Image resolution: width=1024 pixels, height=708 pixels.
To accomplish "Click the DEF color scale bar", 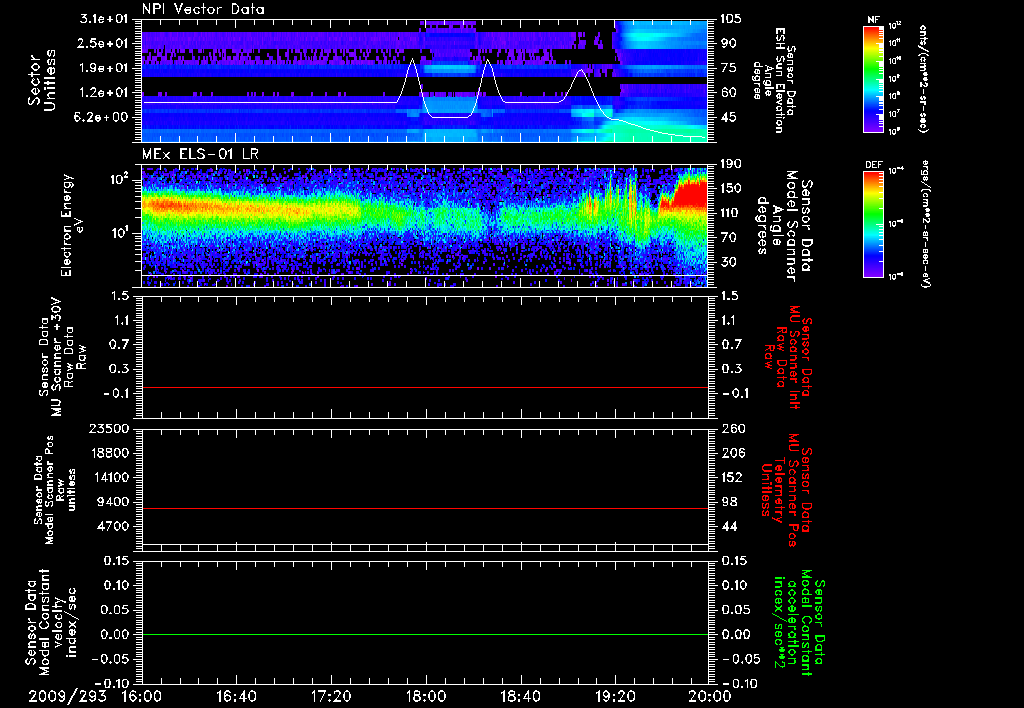I will pyautogui.click(x=874, y=224).
